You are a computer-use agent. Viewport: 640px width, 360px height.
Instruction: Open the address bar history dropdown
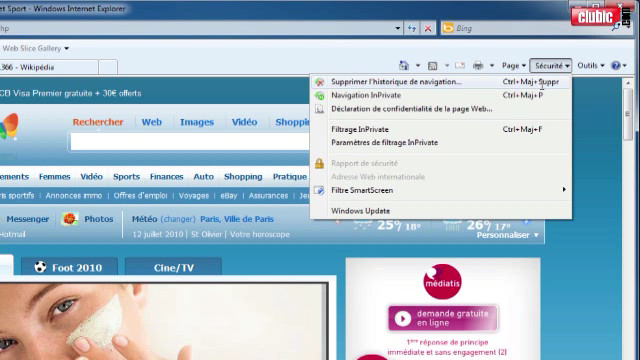tap(398, 28)
